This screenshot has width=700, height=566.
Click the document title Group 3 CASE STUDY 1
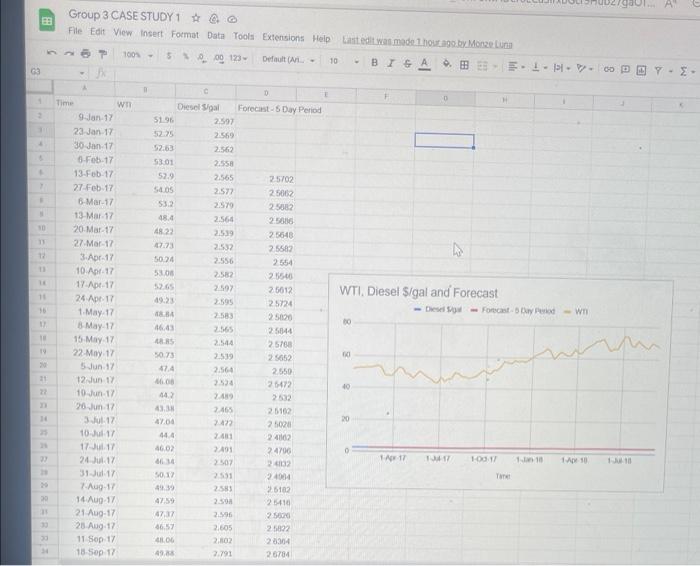124,16
